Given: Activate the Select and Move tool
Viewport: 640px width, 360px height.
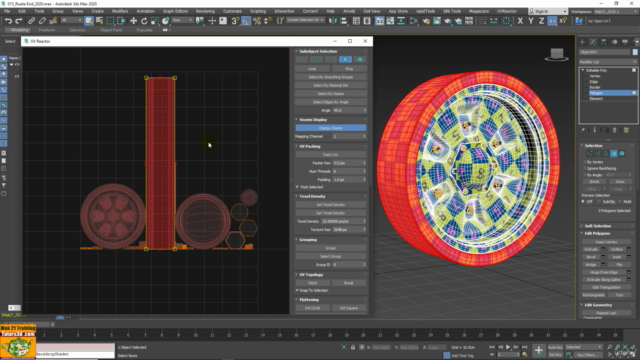Looking at the screenshot, I should click(133, 21).
